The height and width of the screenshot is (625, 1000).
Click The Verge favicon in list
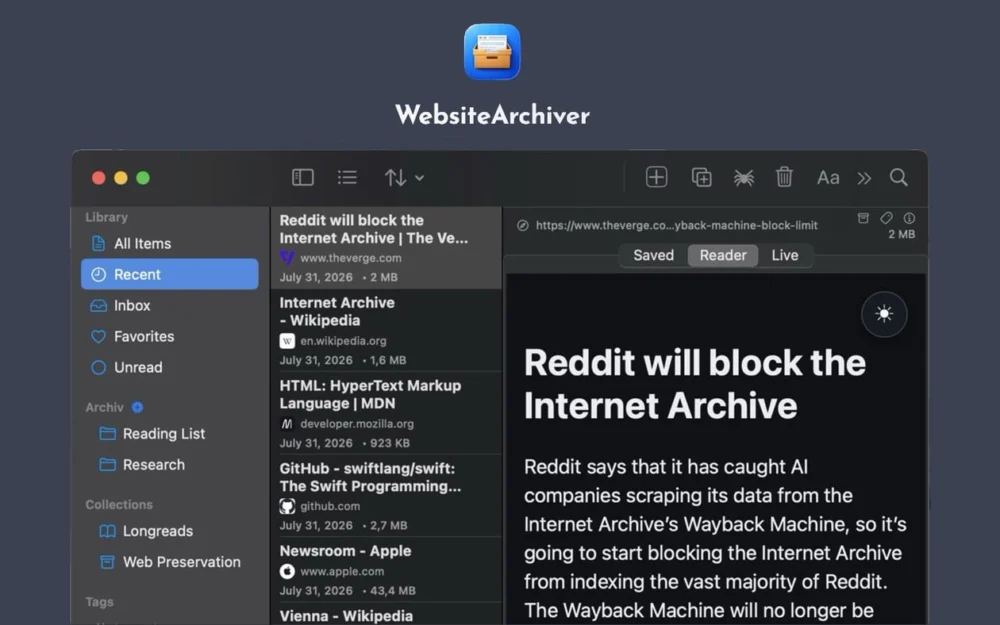tap(287, 258)
